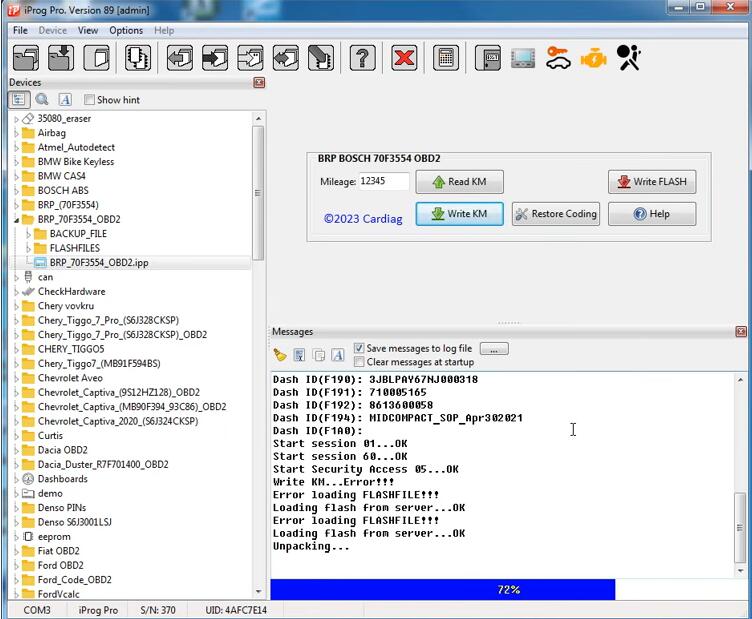Click the open folder toolbar icon
The height and width of the screenshot is (619, 752).
[26, 58]
